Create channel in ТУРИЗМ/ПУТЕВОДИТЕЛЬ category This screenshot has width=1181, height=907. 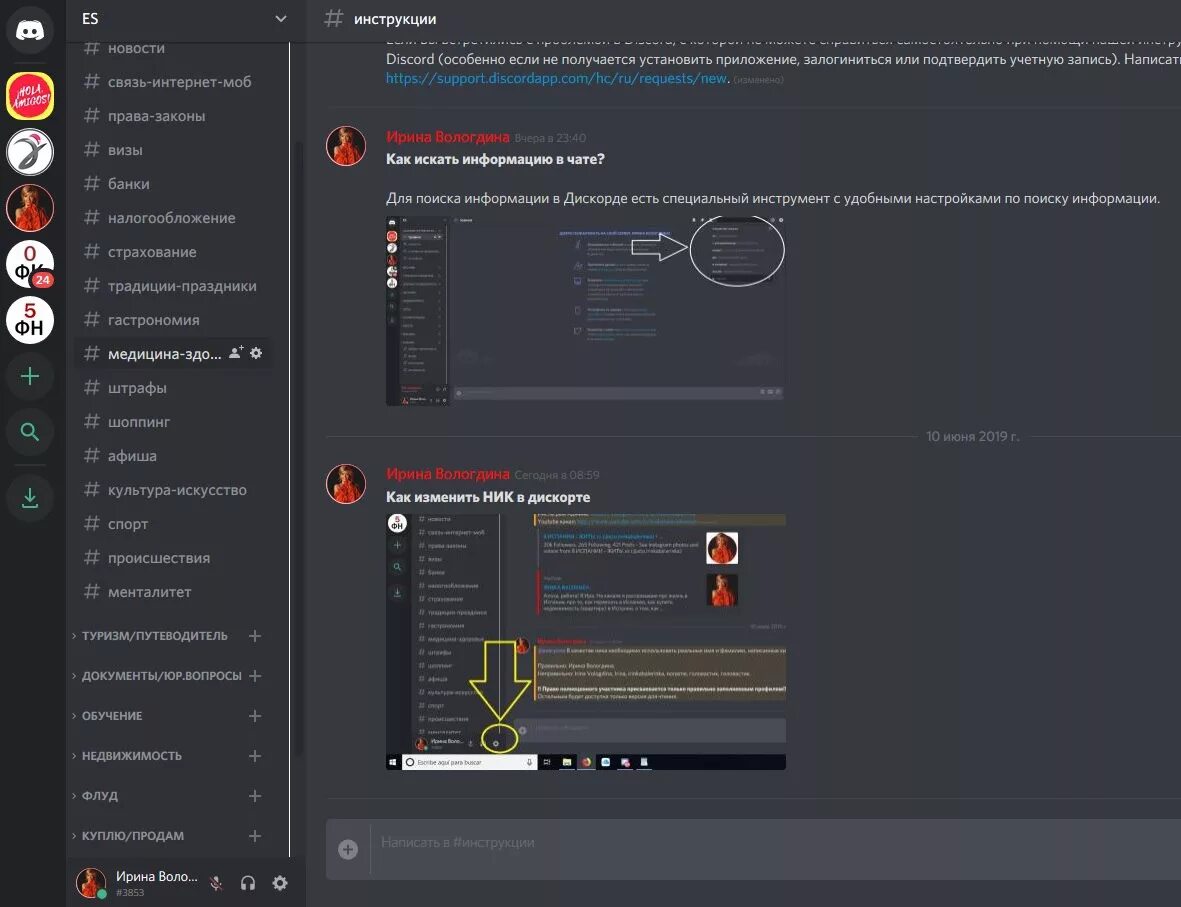click(x=255, y=636)
